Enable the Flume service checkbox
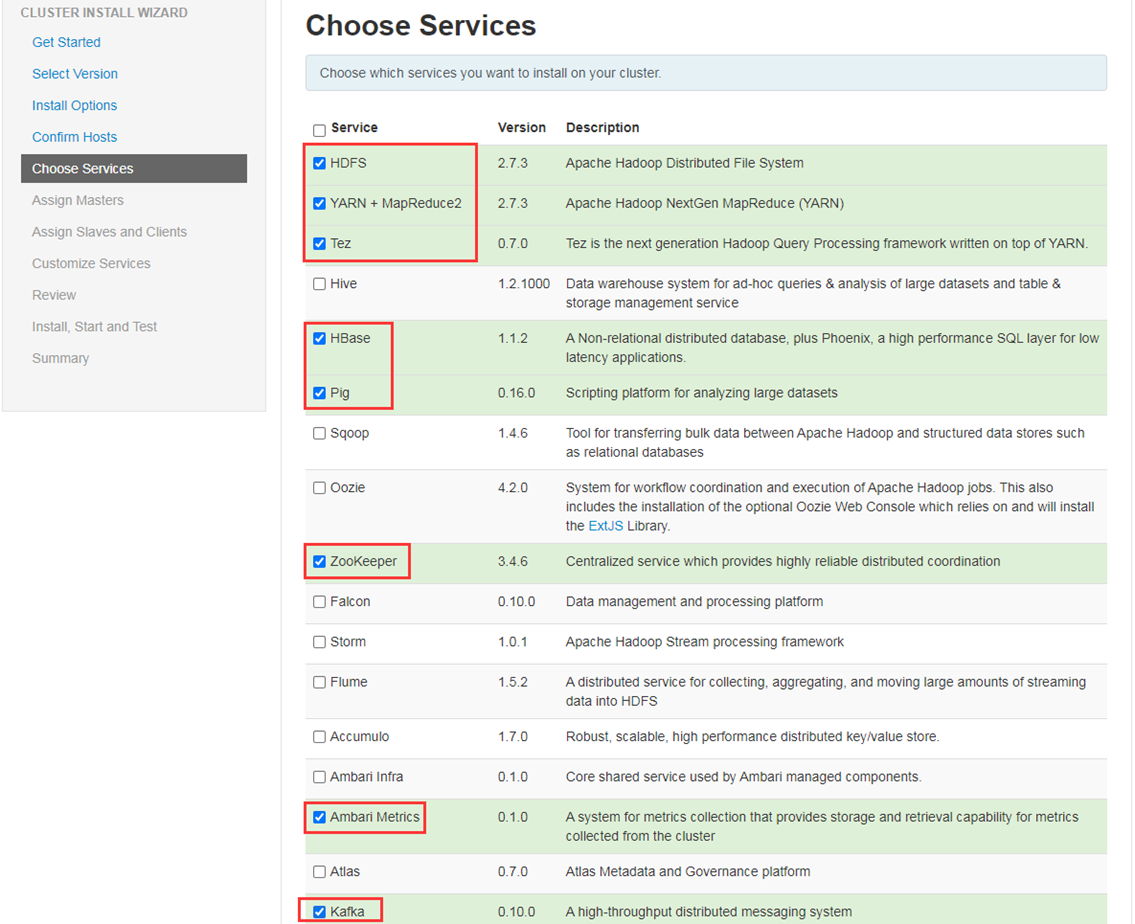Screen dimensions: 1135x924 319,682
